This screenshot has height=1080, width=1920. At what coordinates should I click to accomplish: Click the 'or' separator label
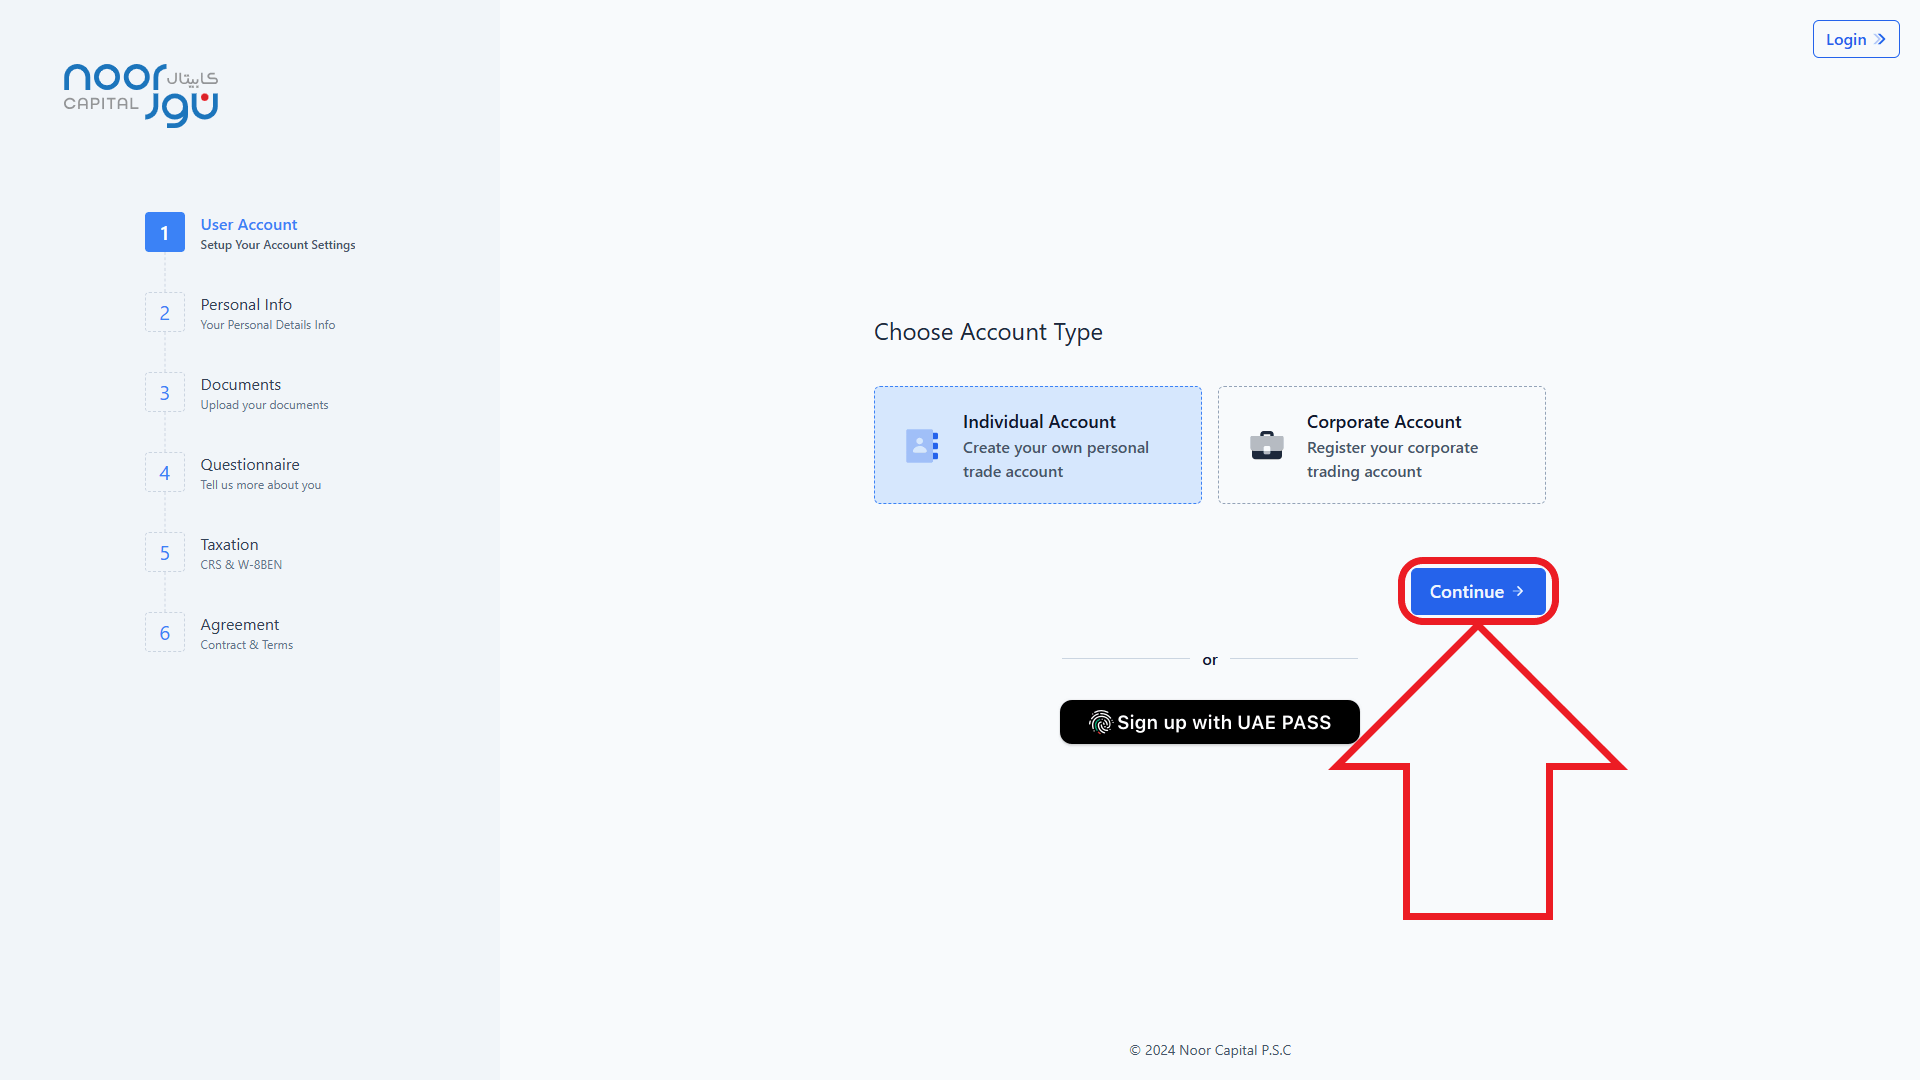[1210, 660]
